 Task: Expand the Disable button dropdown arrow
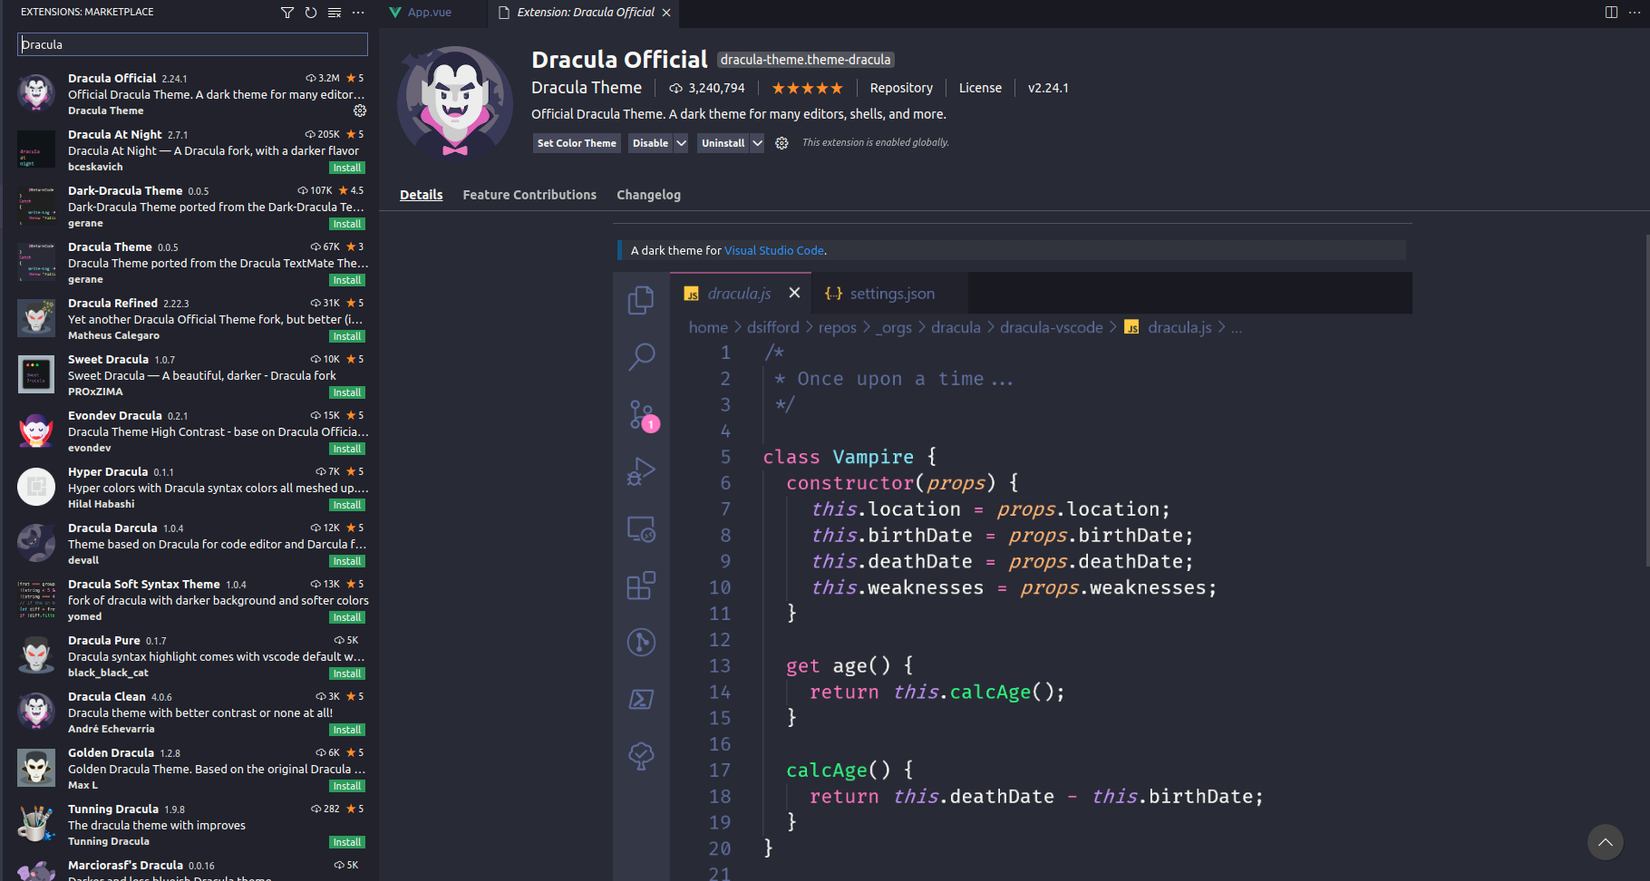pyautogui.click(x=681, y=143)
